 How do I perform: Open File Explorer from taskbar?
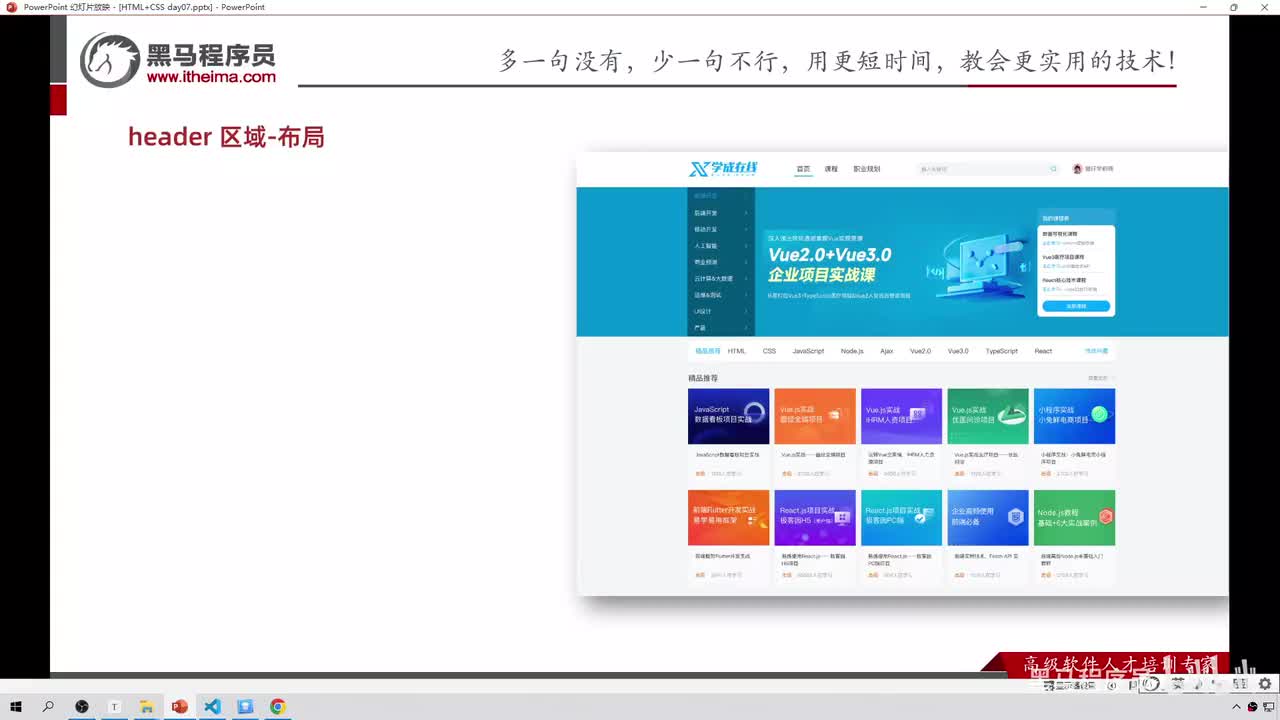pyautogui.click(x=146, y=707)
